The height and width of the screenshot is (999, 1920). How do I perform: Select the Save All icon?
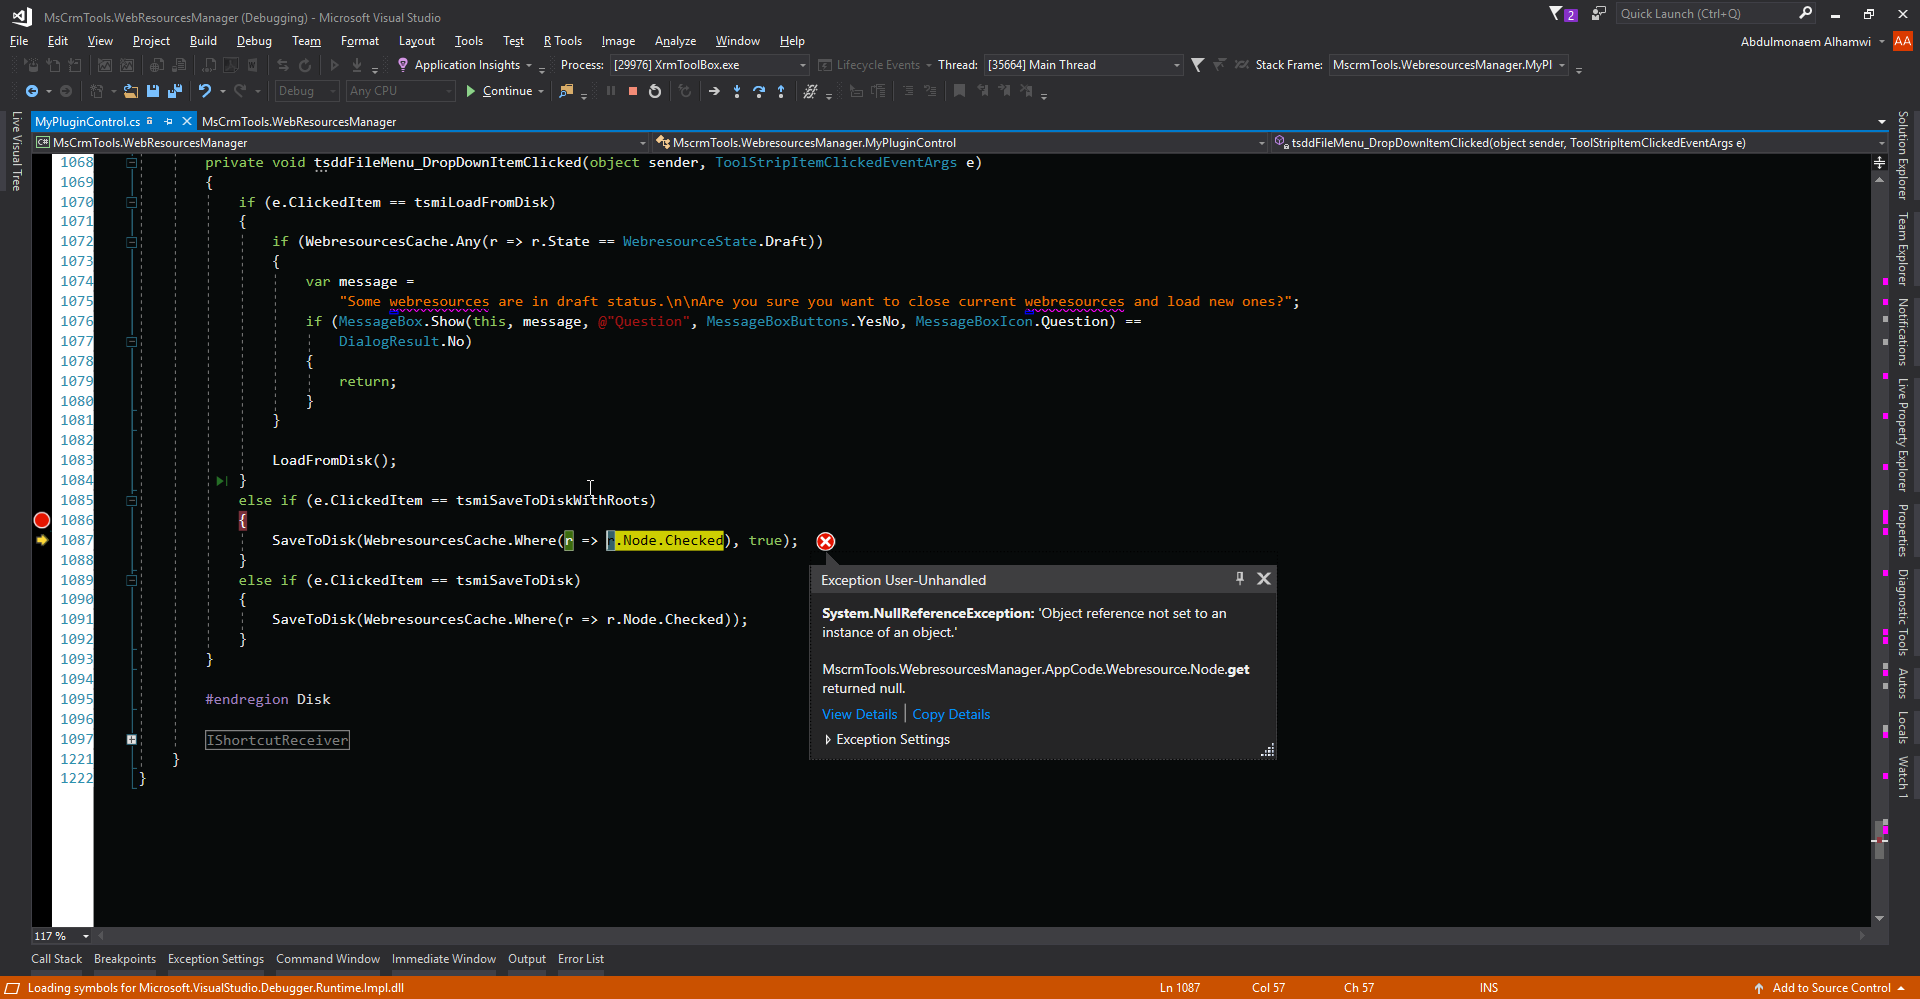pyautogui.click(x=174, y=91)
